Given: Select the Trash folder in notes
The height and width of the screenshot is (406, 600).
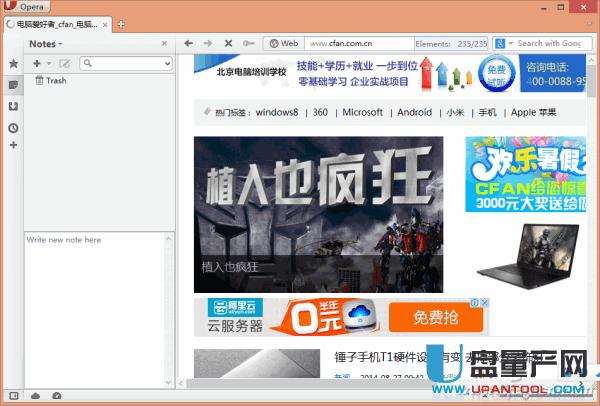Looking at the screenshot, I should pos(51,80).
